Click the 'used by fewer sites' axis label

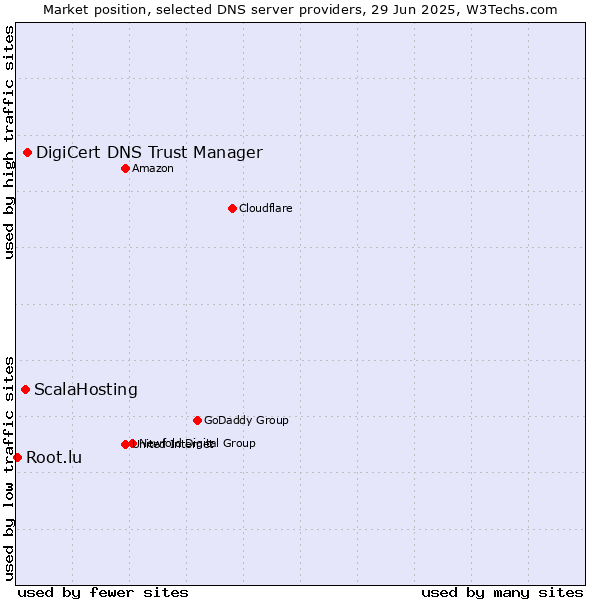(x=103, y=593)
